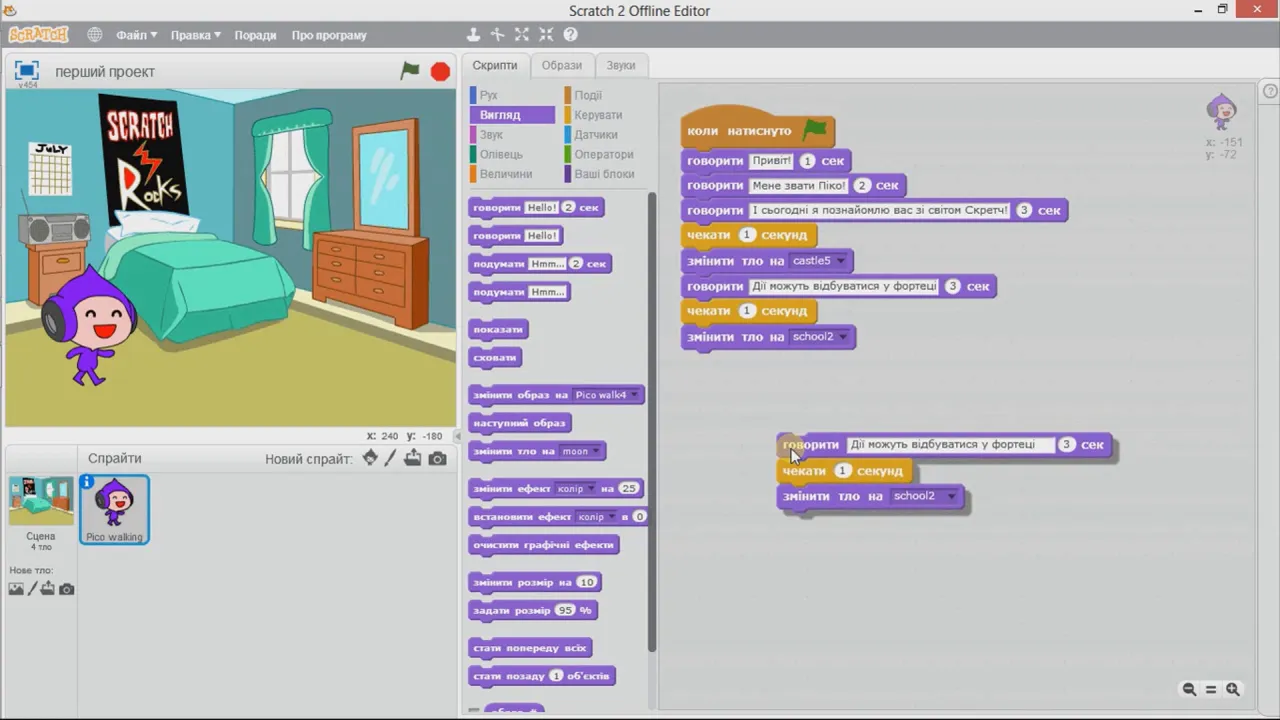Click the green flag above the stage
Screen dimensions: 1280x720
(x=410, y=71)
